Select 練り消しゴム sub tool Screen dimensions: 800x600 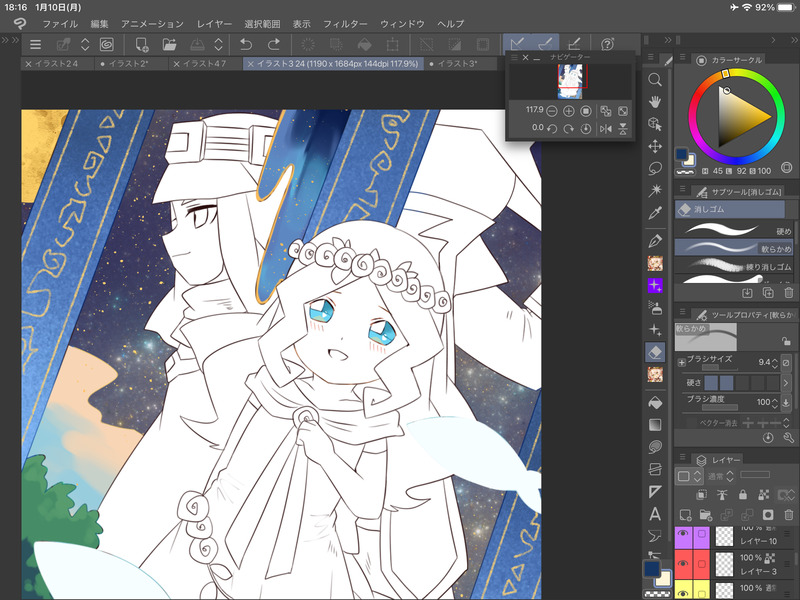(734, 266)
